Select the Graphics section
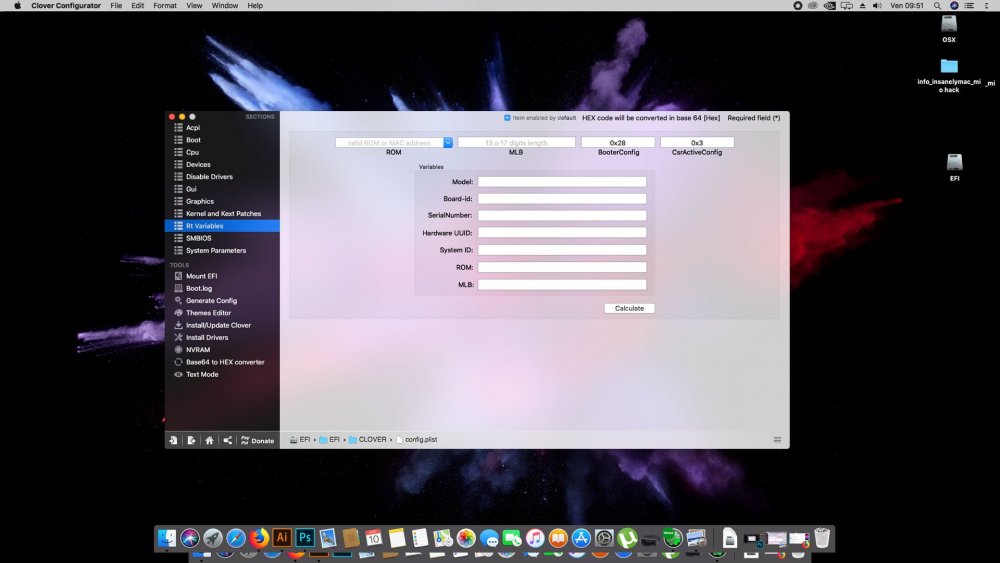 coord(221,201)
